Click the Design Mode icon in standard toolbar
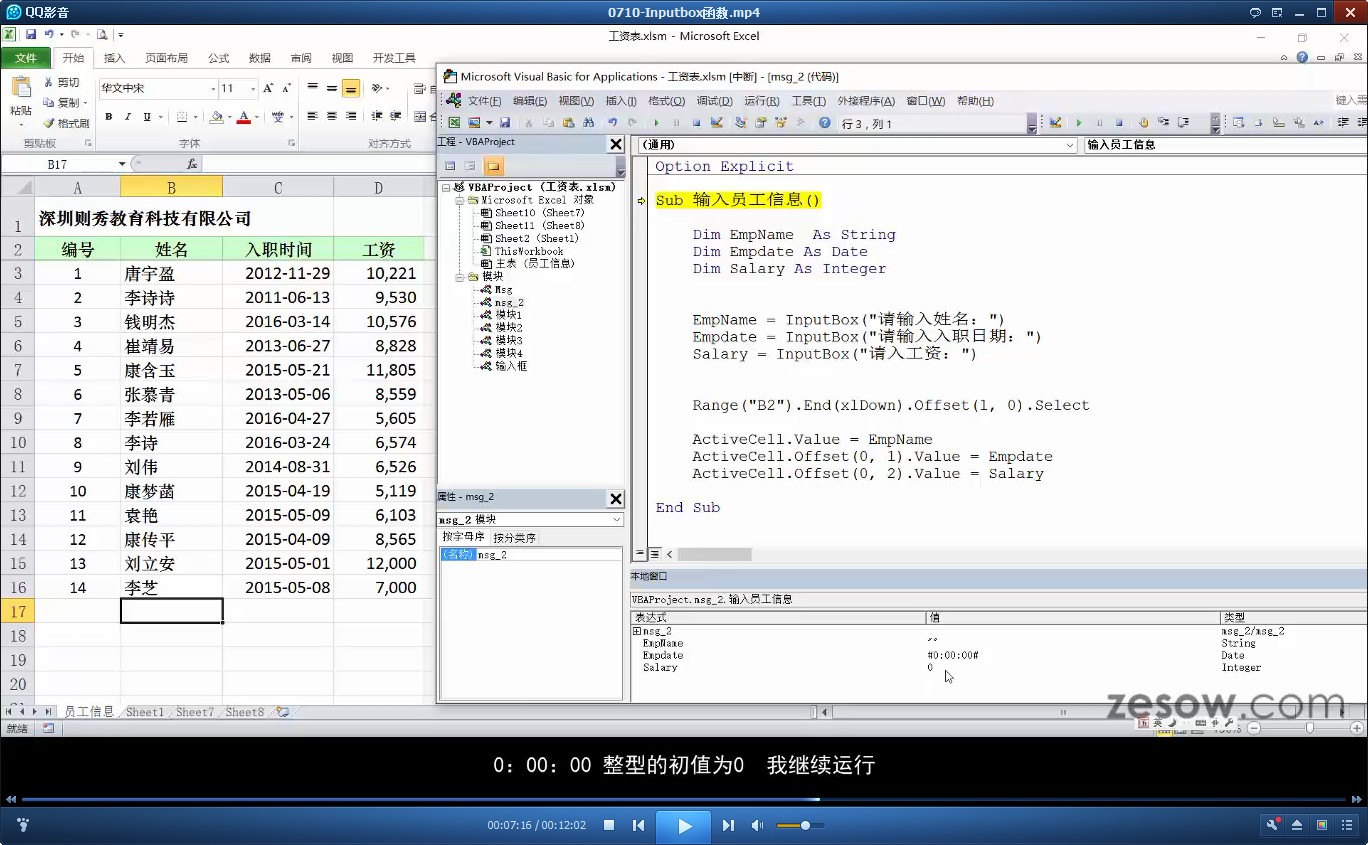The image size is (1368, 845). pos(717,123)
